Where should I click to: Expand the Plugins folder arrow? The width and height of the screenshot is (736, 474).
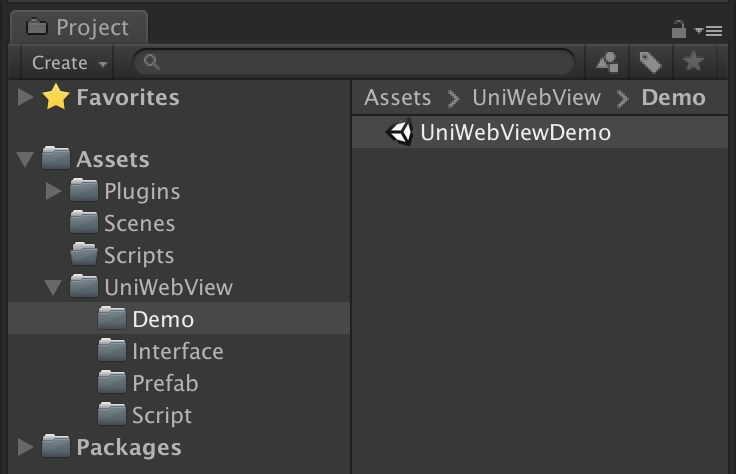(x=54, y=191)
